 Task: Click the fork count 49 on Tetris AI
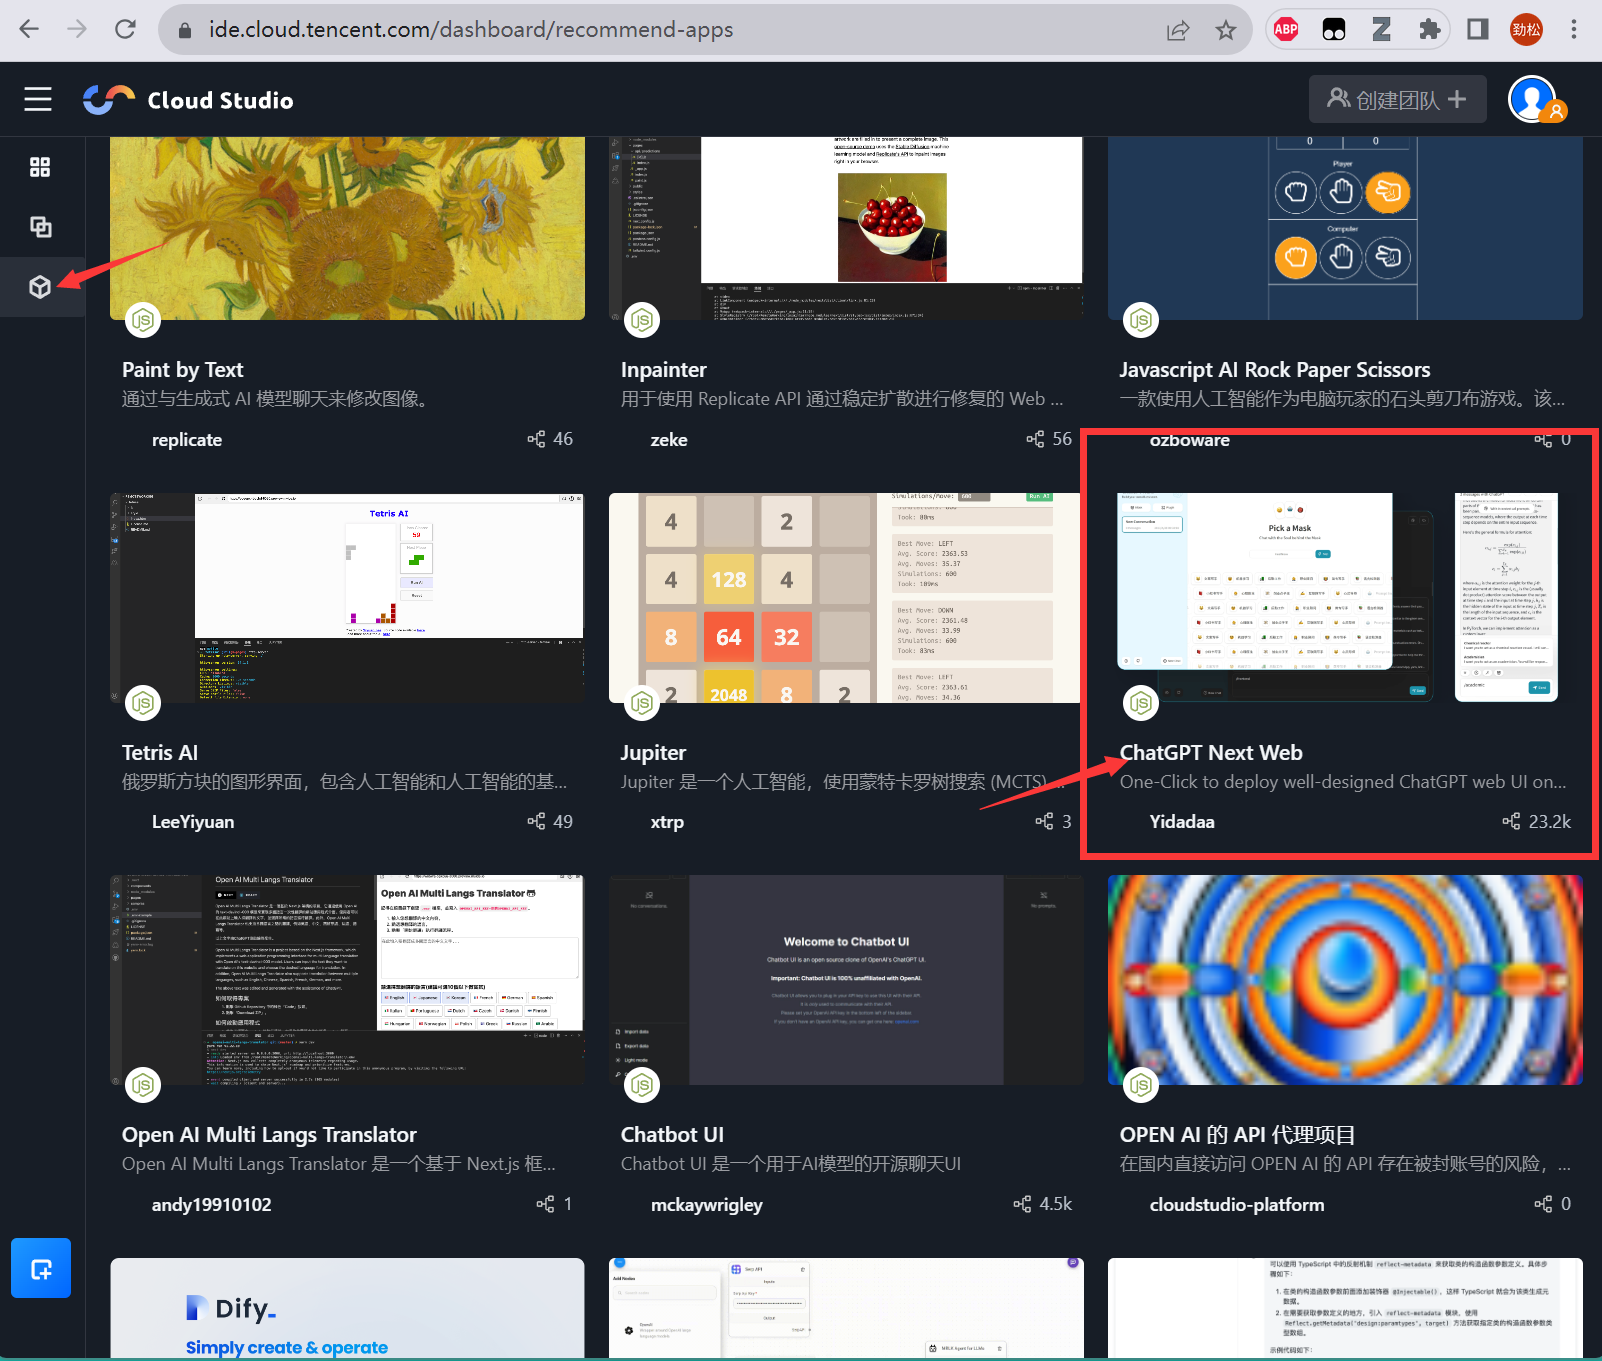click(551, 821)
